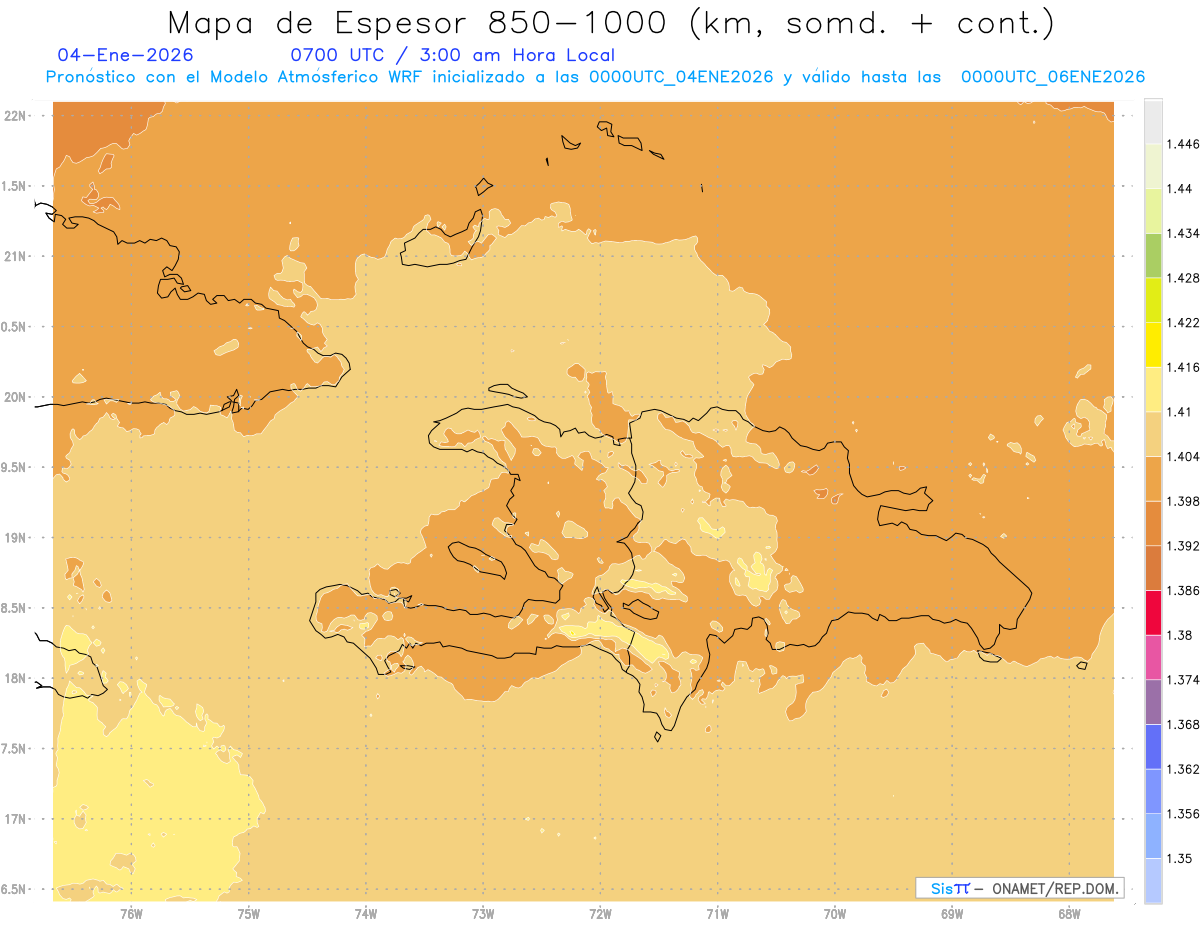The width and height of the screenshot is (1200, 927).
Task: Pick the orange legend color below 1.404
Action: coord(1153,478)
